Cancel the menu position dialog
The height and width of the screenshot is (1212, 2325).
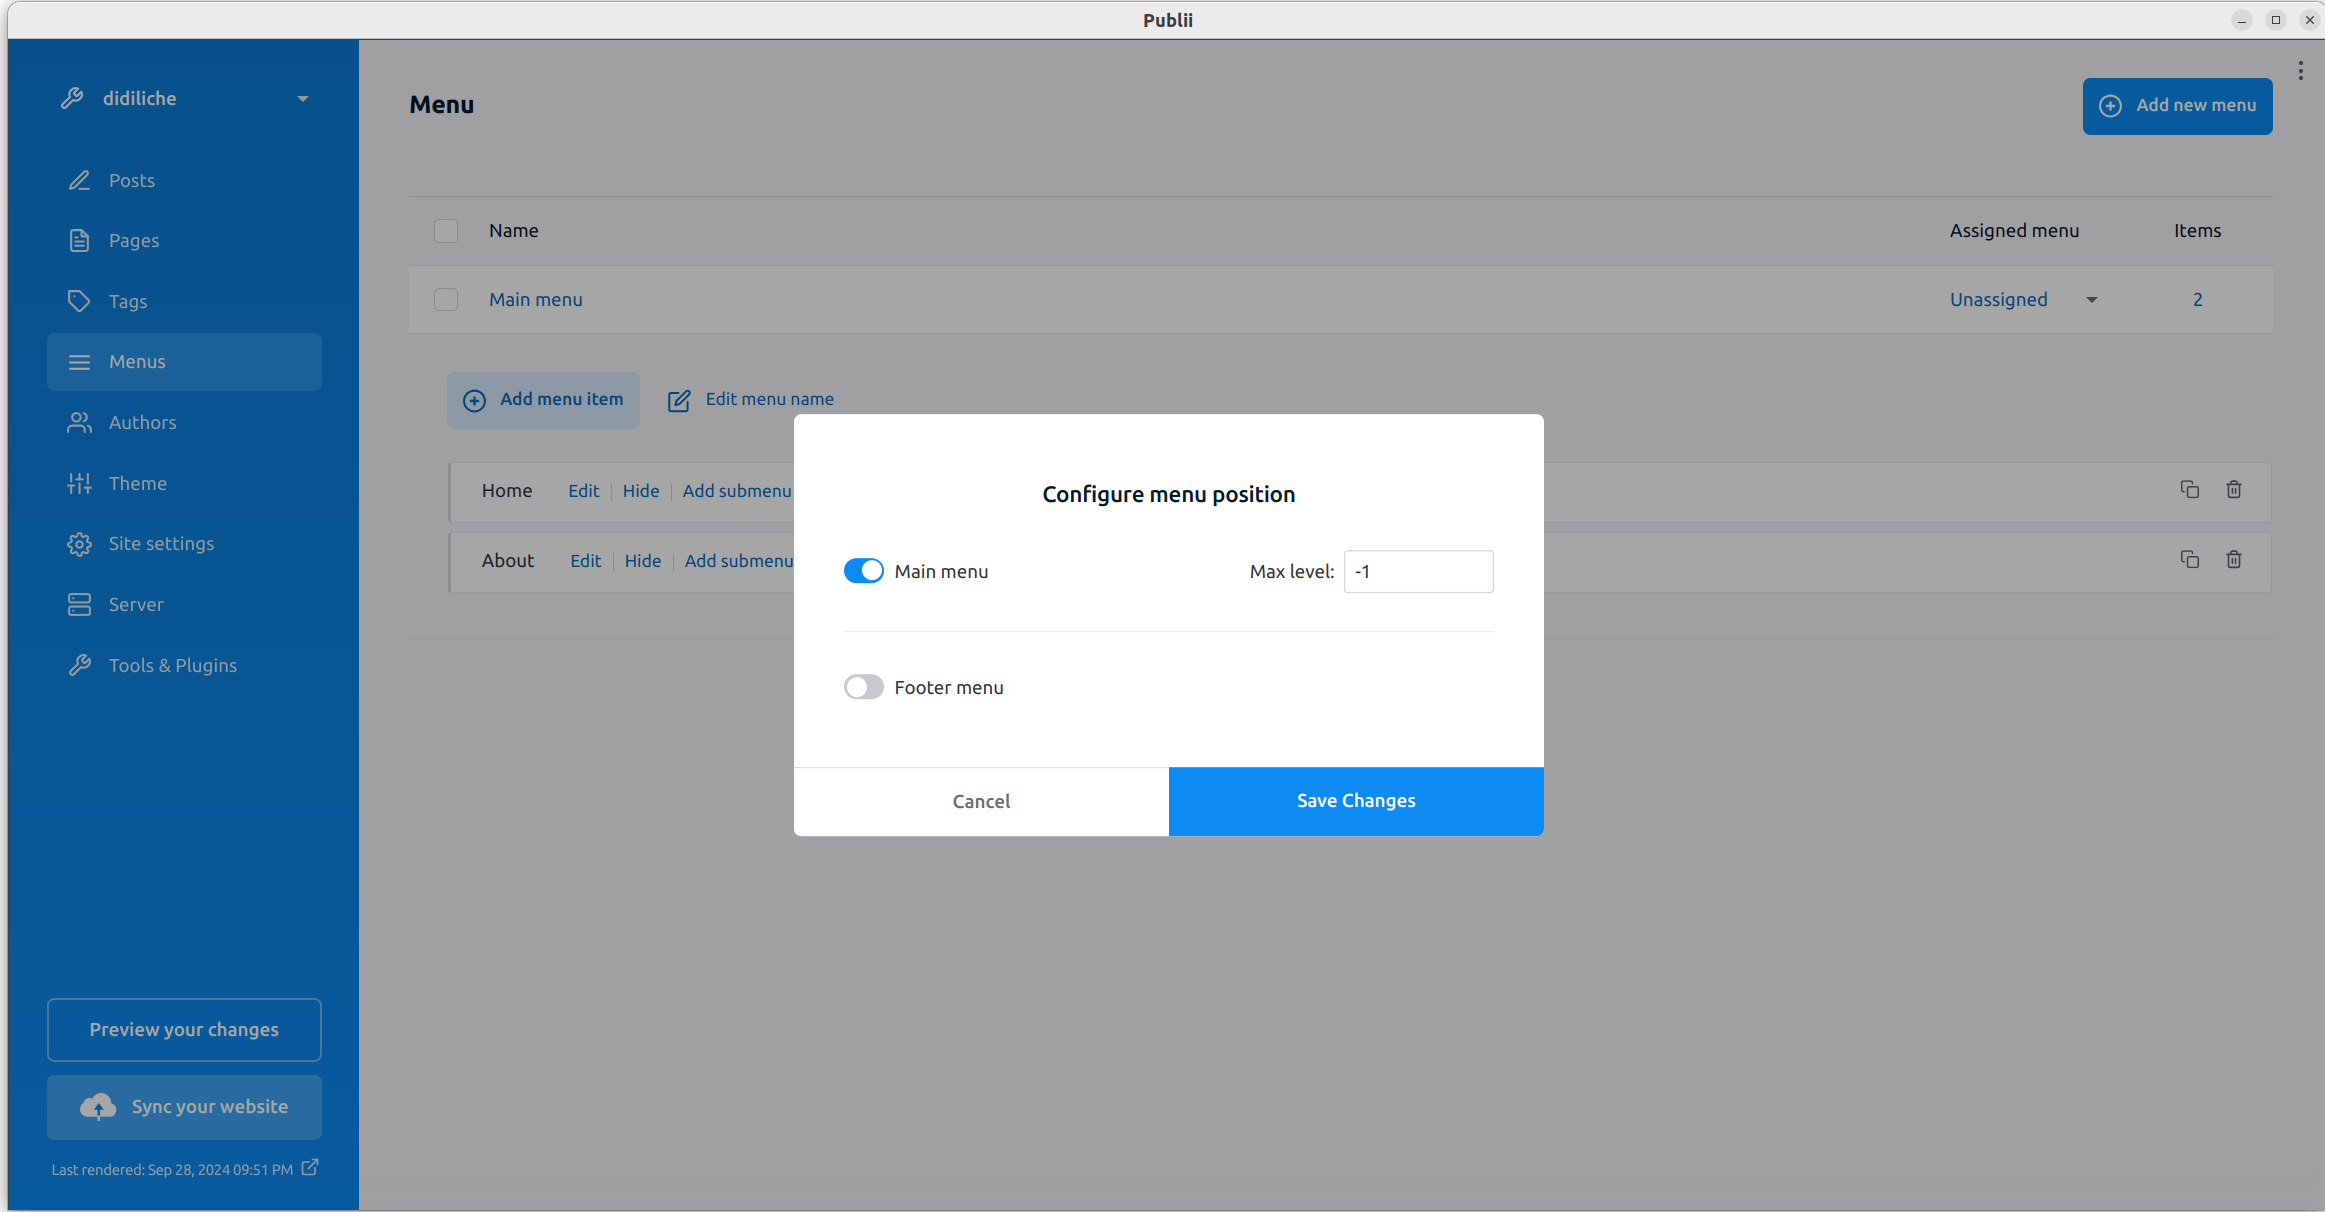point(981,801)
